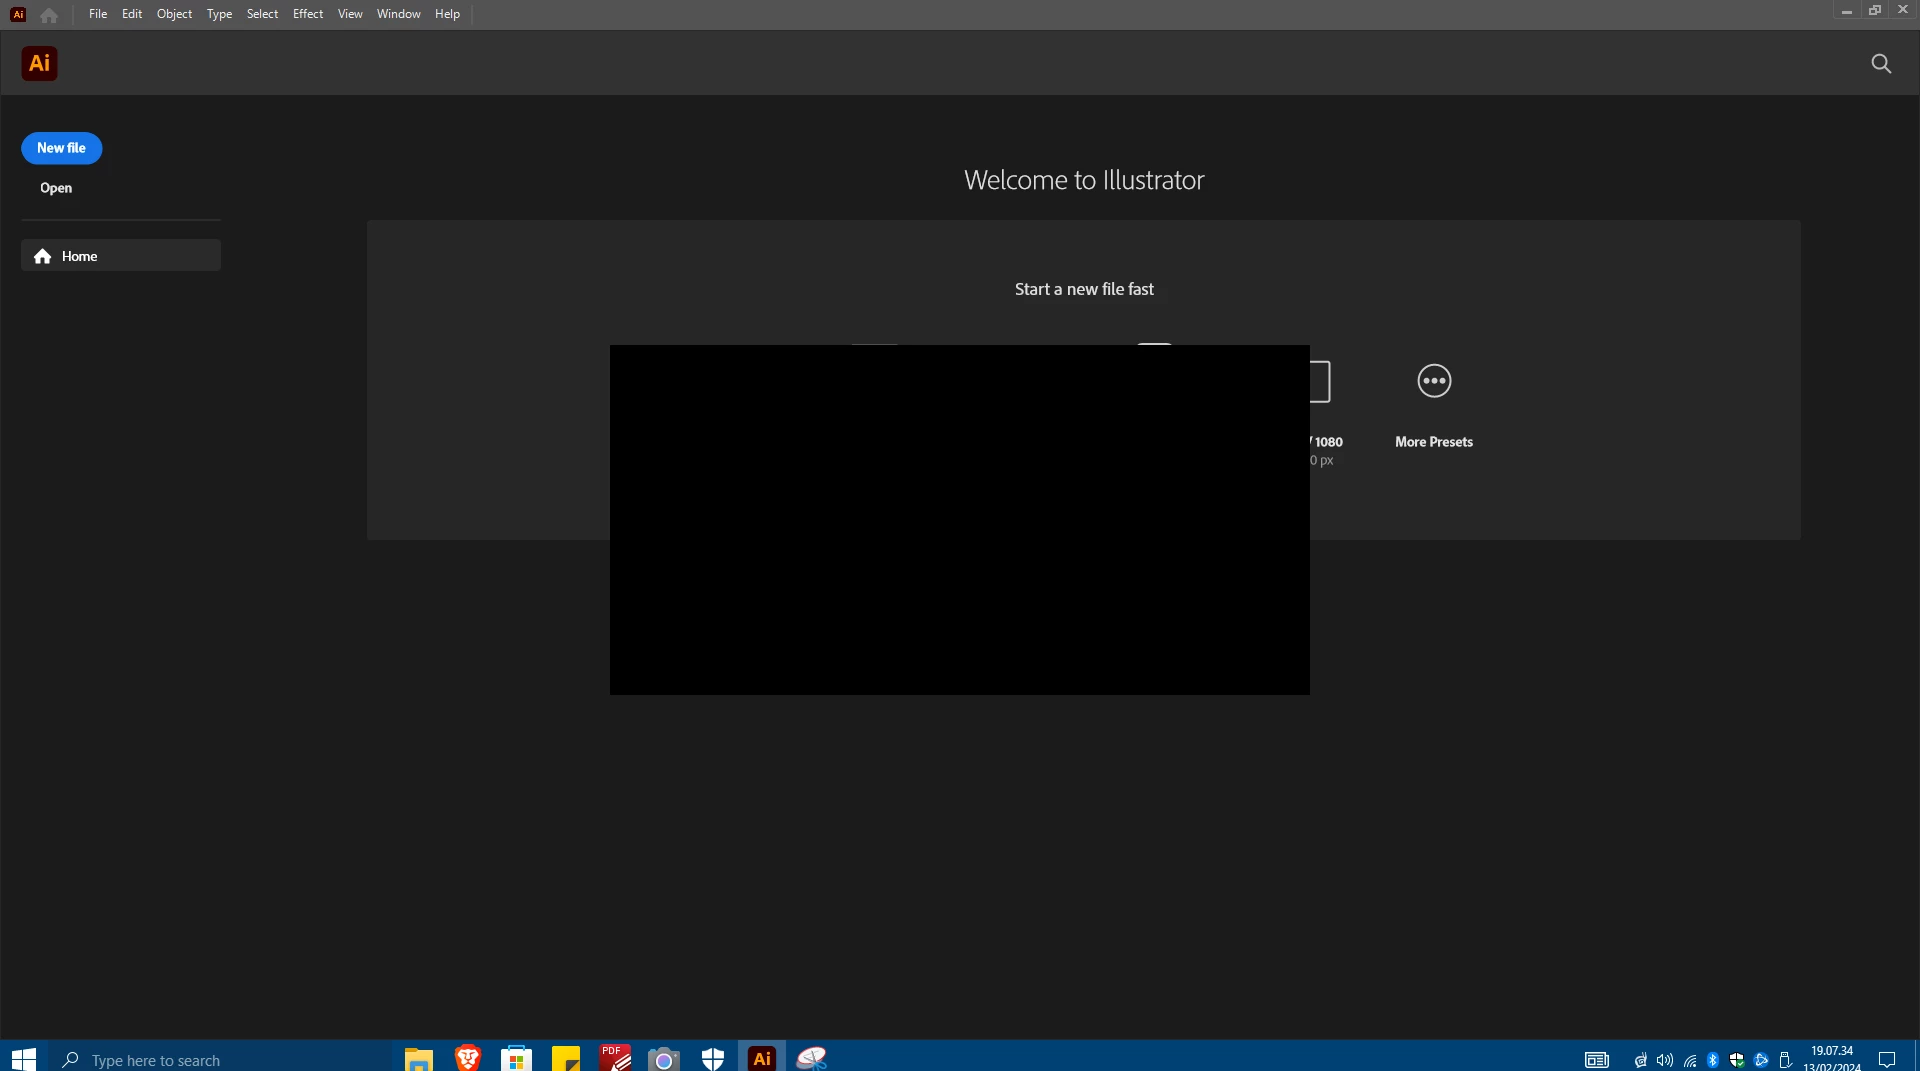Viewport: 1920px width, 1071px height.
Task: Click the volume speaker icon in the tray
Action: tap(1665, 1060)
